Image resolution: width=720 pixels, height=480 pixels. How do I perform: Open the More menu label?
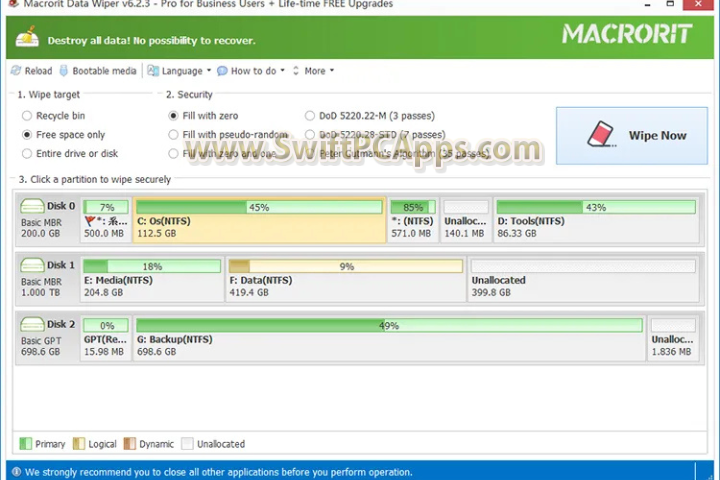pos(315,71)
